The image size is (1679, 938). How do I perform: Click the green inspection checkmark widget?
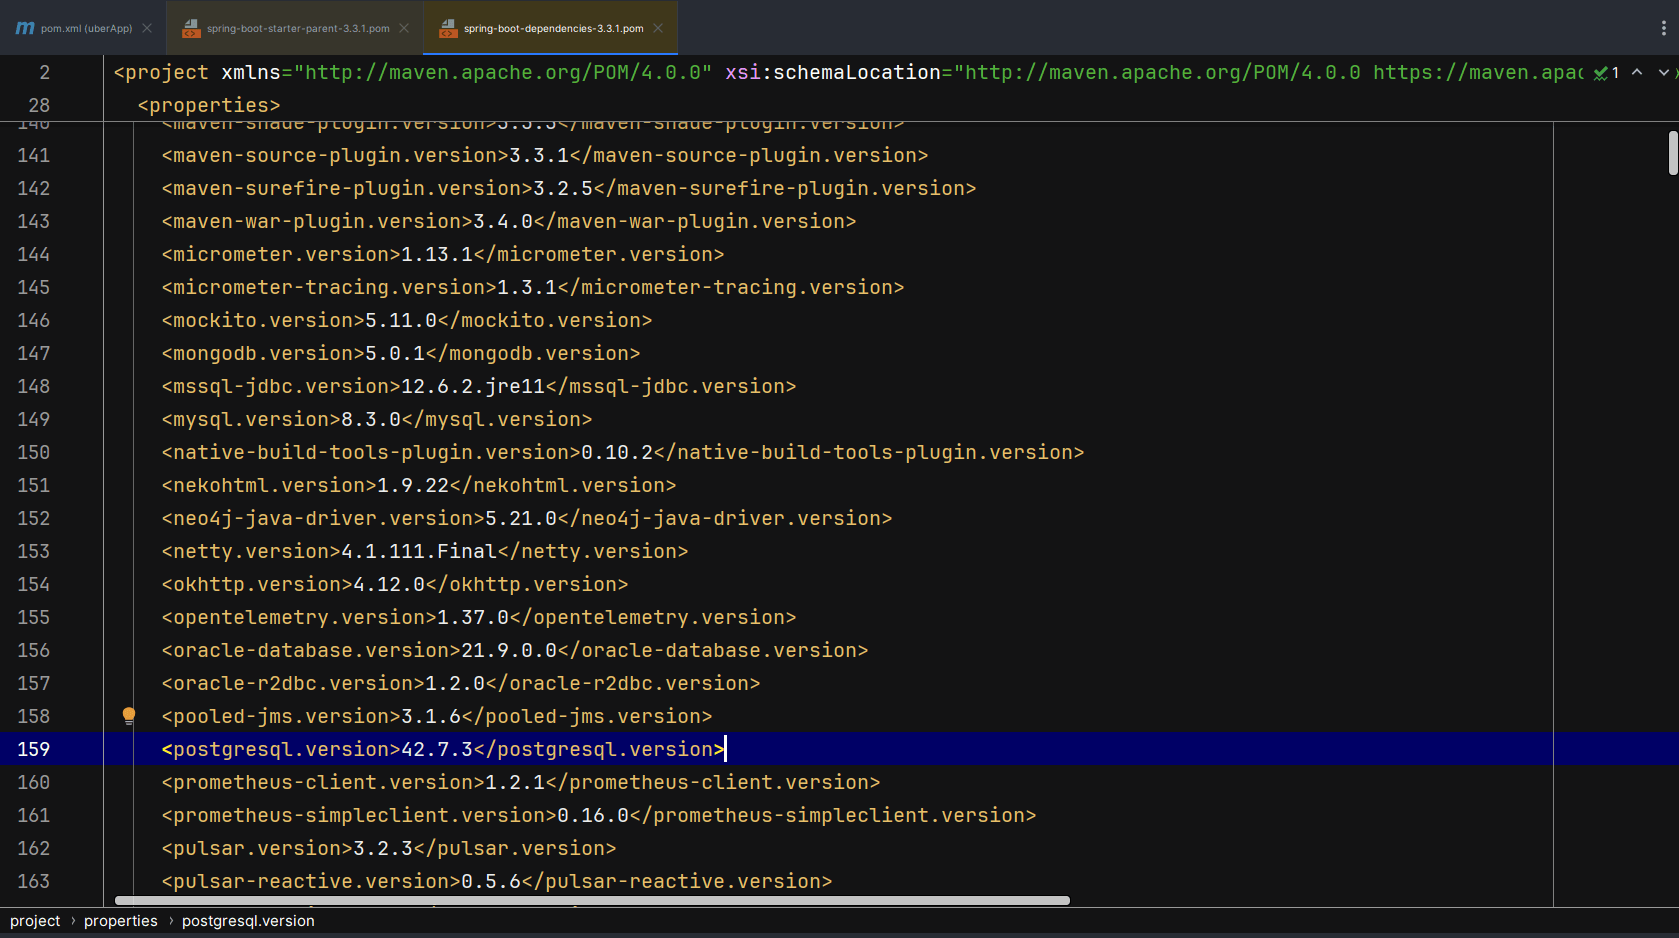tap(1606, 72)
